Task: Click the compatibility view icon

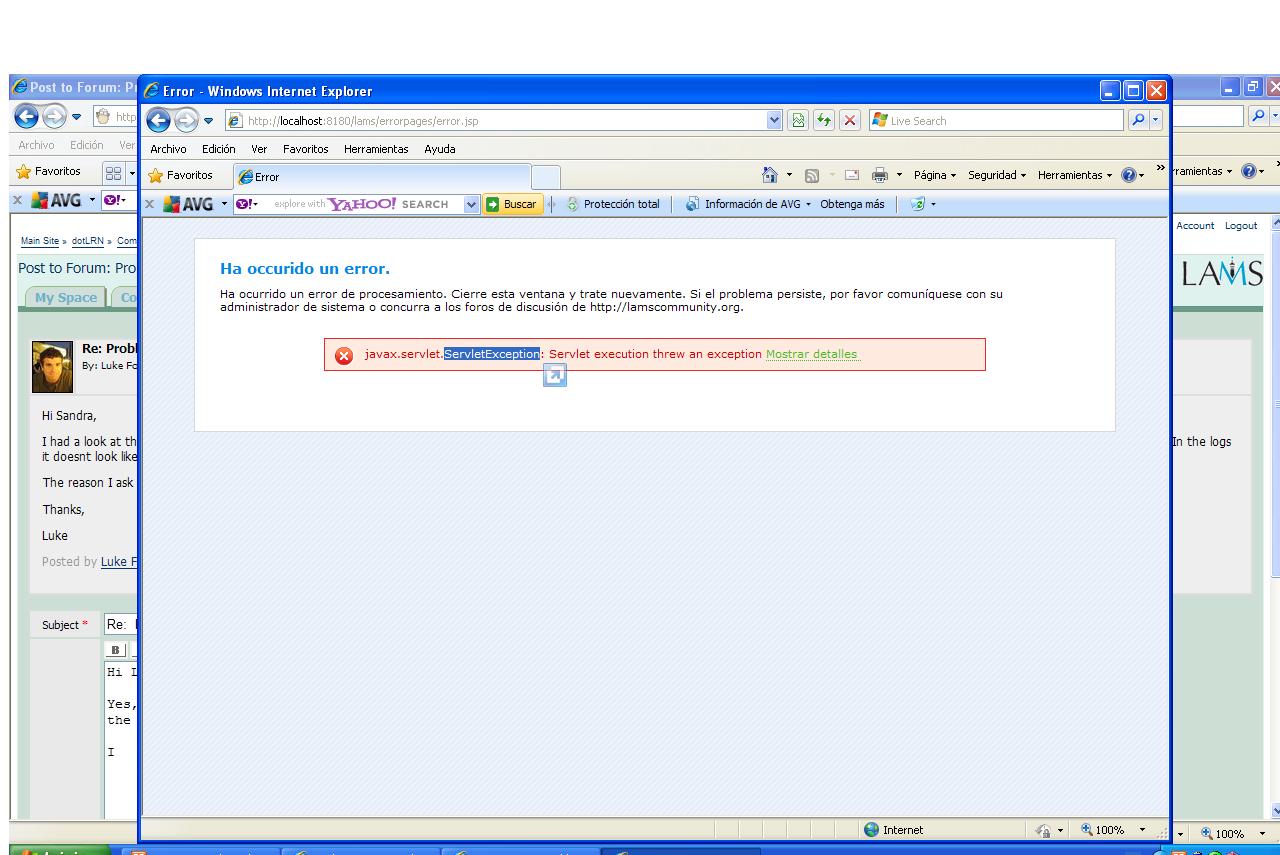Action: (x=799, y=121)
